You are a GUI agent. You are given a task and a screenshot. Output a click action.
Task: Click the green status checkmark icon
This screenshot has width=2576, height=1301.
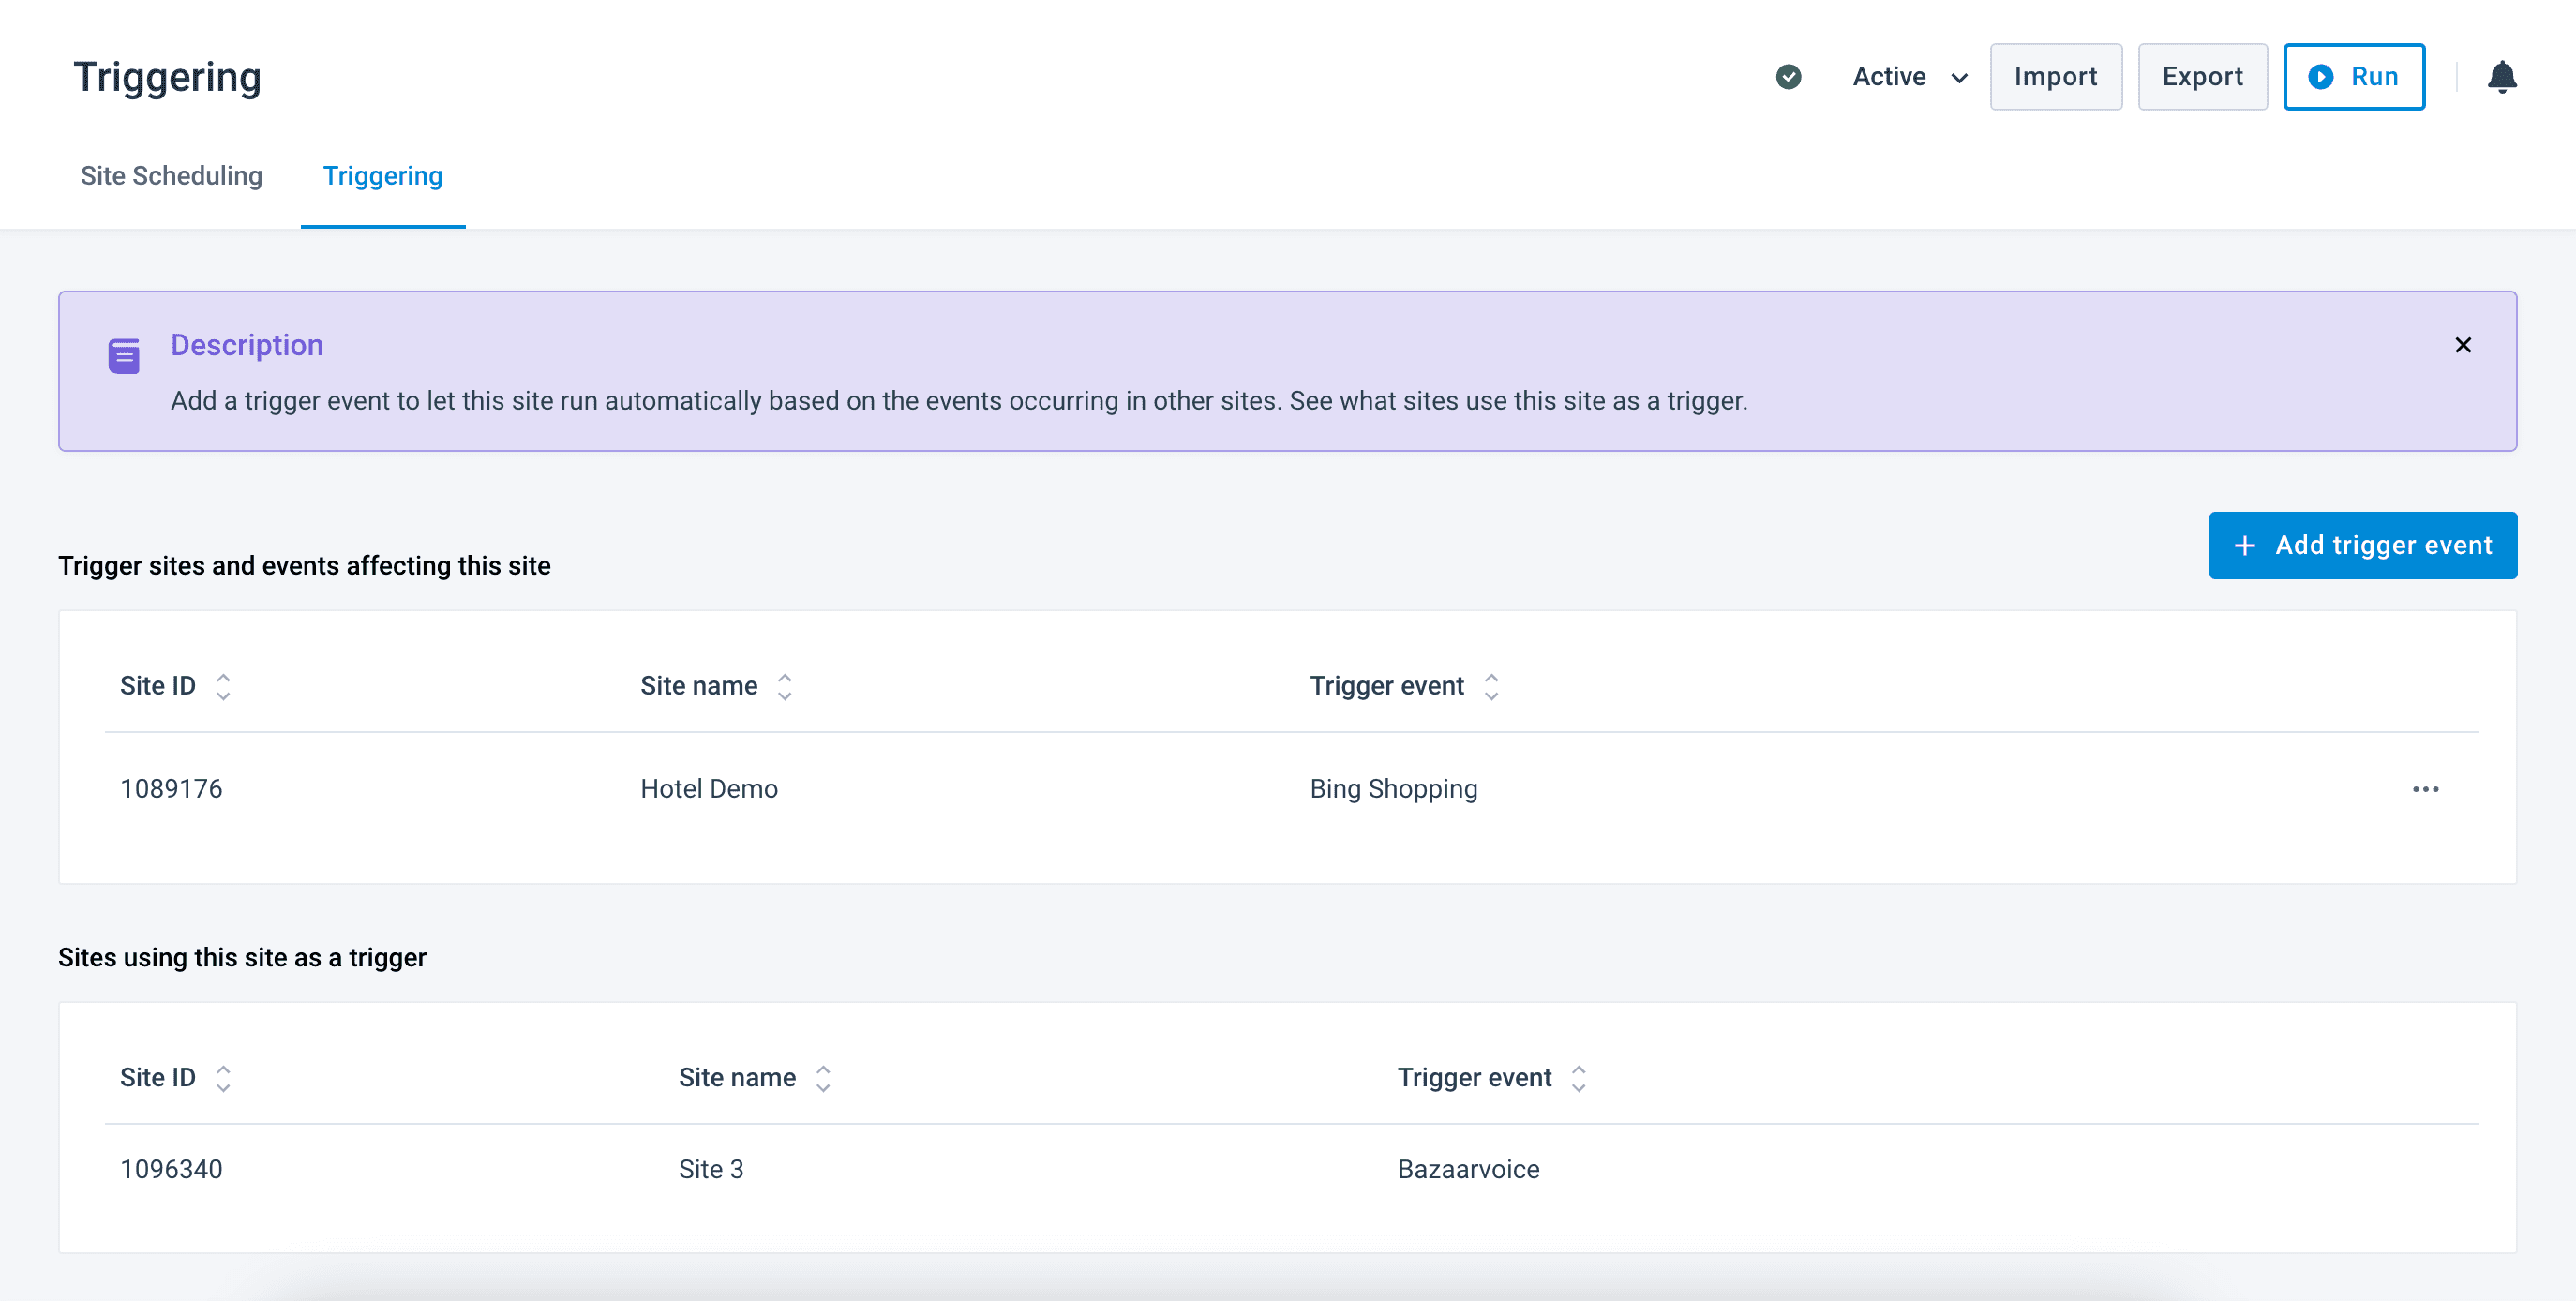point(1788,77)
